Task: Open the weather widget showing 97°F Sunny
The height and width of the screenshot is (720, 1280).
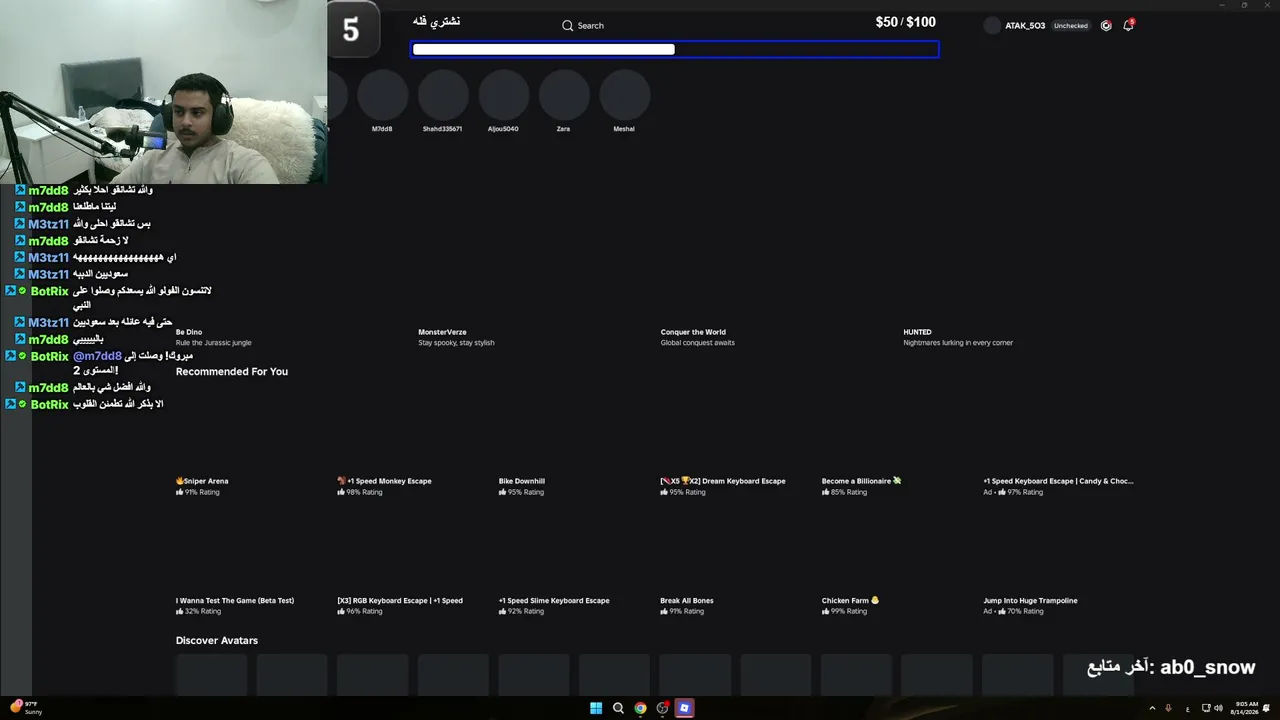Action: [x=27, y=708]
